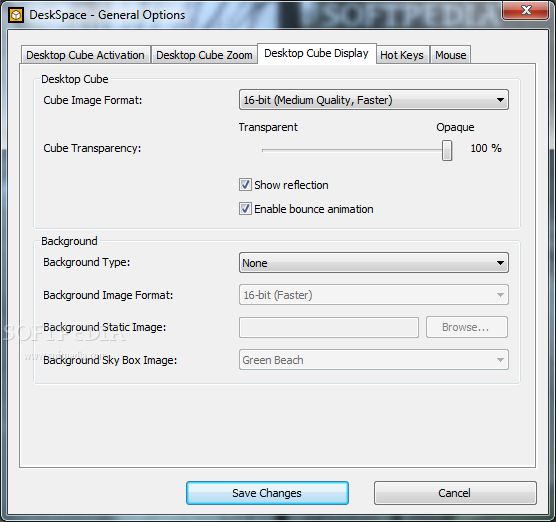Disable the Enable bounce animation checkbox

[245, 209]
